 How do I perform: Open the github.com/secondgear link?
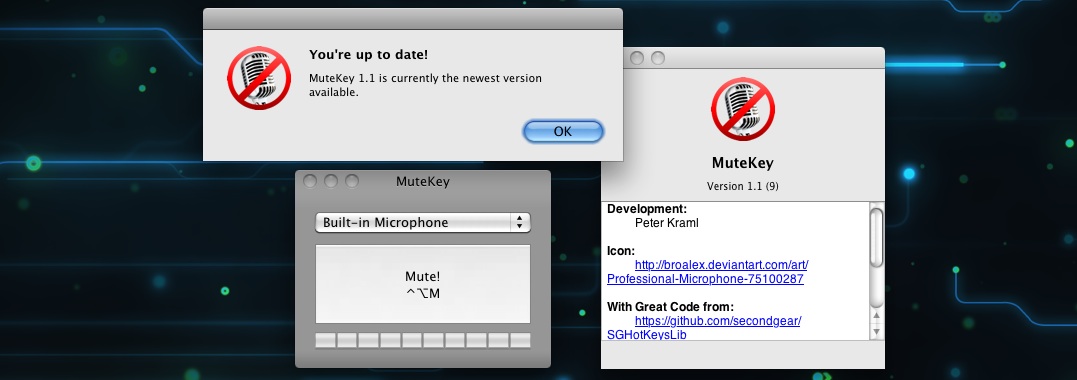pyautogui.click(x=718, y=321)
